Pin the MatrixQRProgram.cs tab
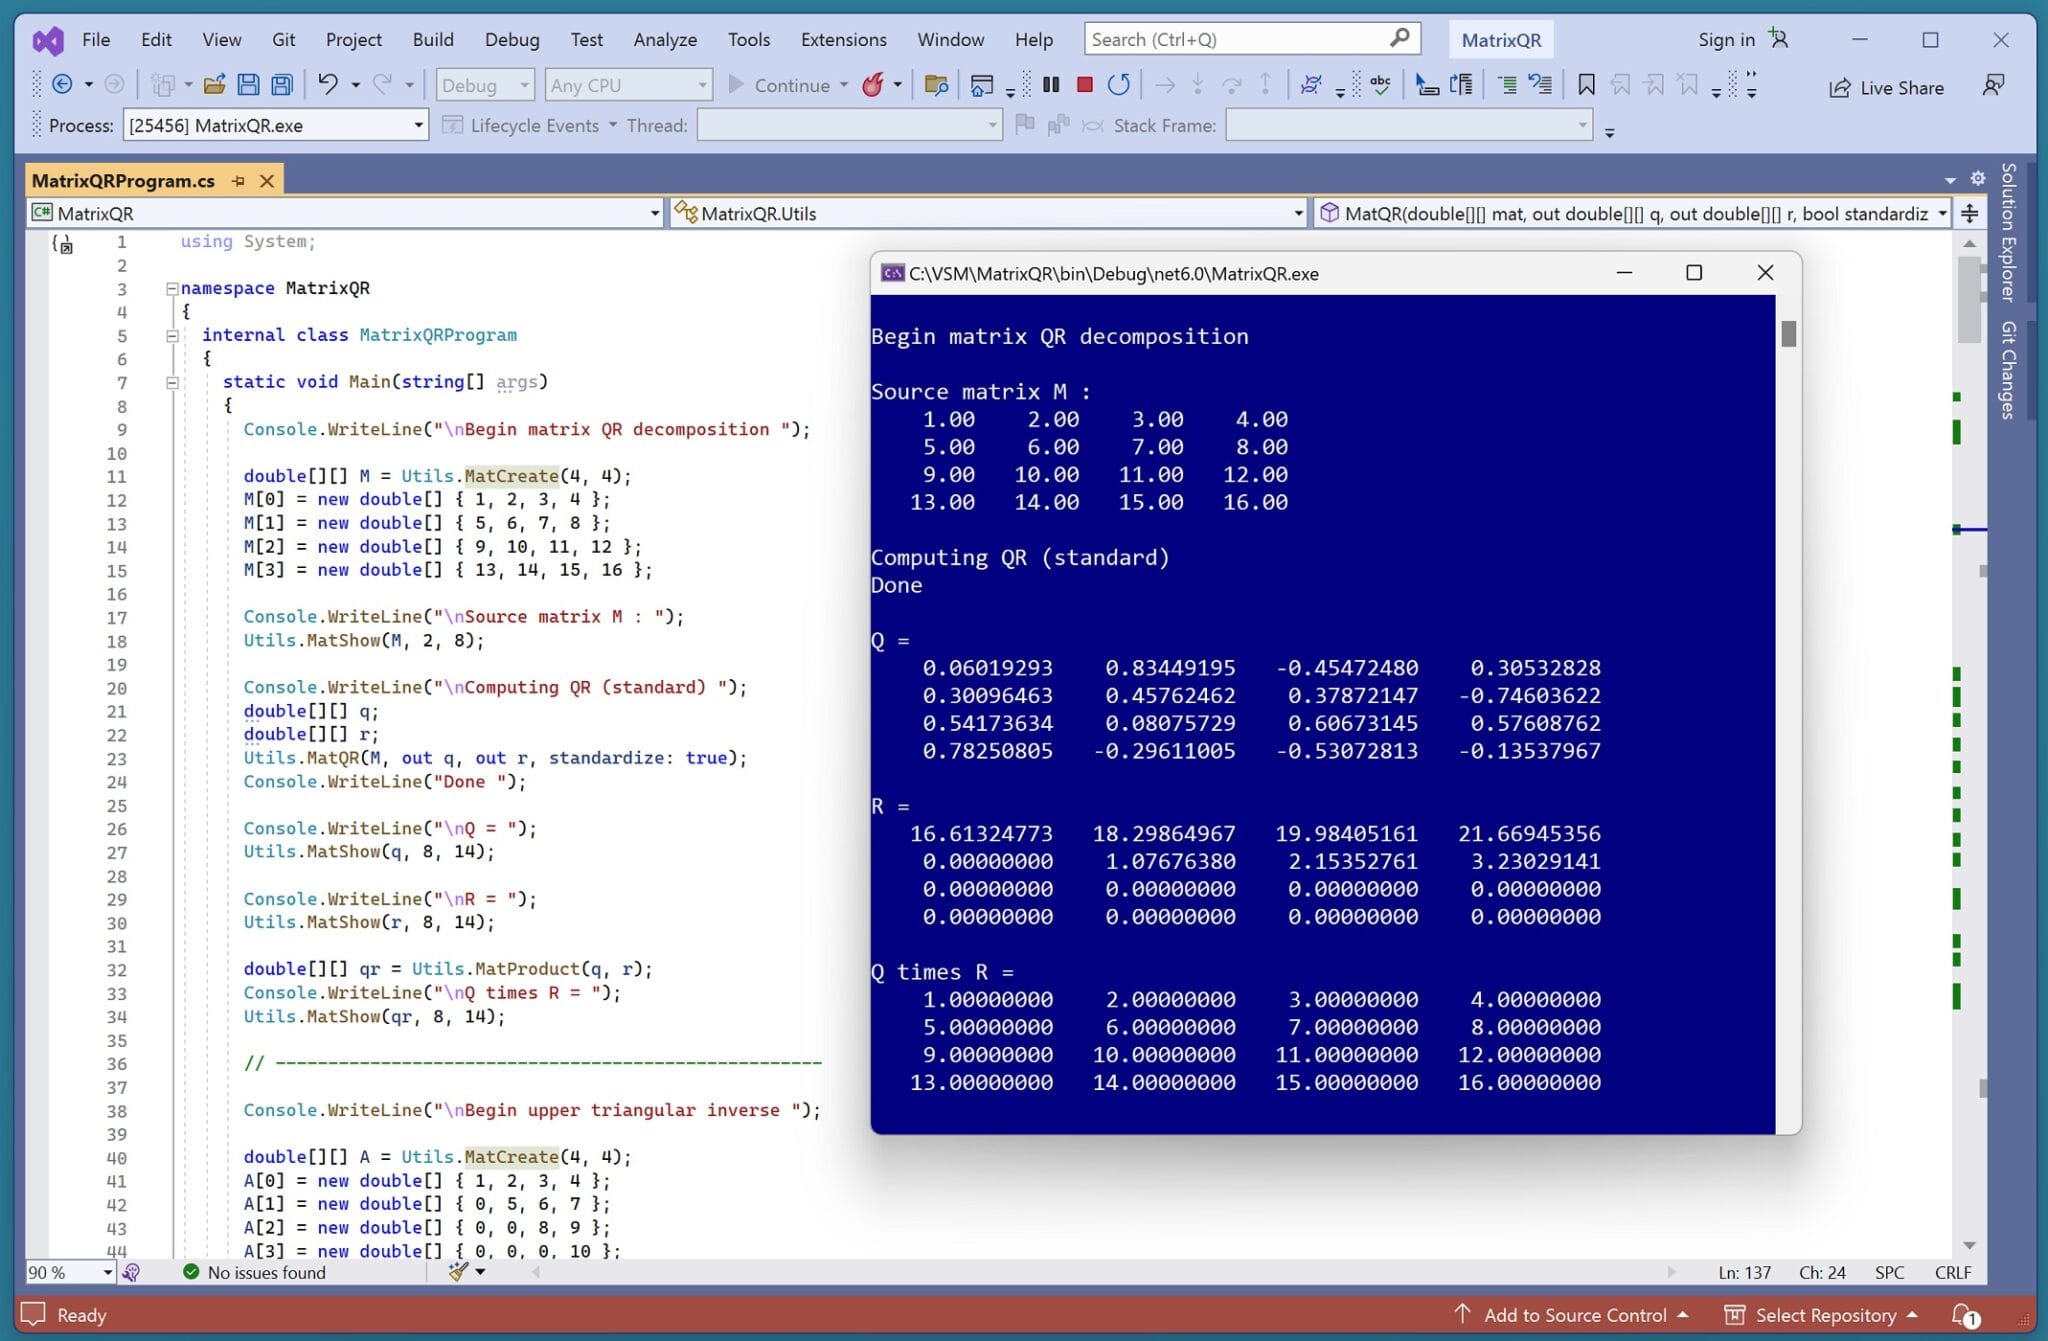Viewport: 2048px width, 1341px height. coord(239,181)
